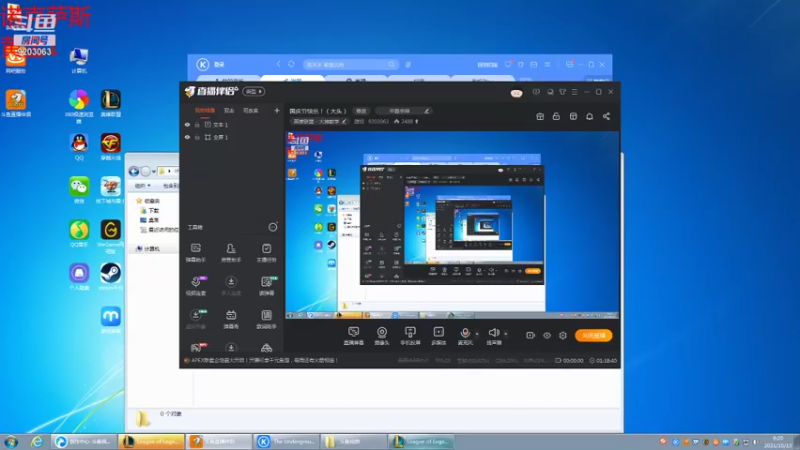This screenshot has height=450, width=800.
Task: Open the 弹幕助手 tool
Action: 196,253
